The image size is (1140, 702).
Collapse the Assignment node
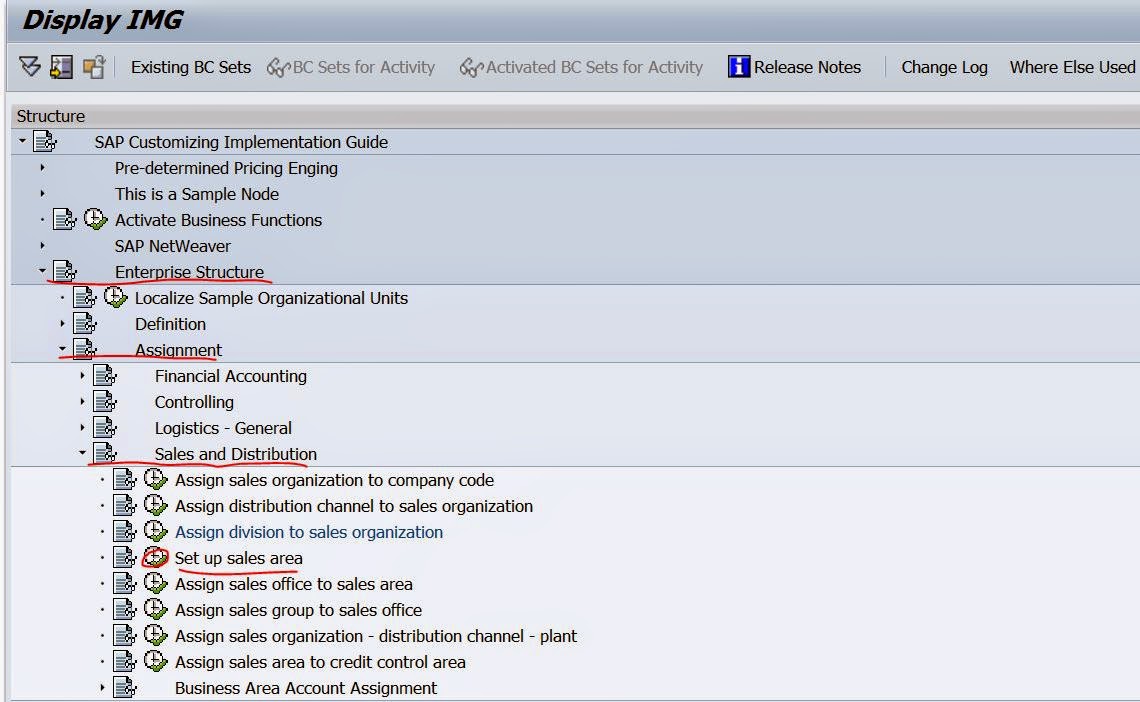[x=63, y=350]
